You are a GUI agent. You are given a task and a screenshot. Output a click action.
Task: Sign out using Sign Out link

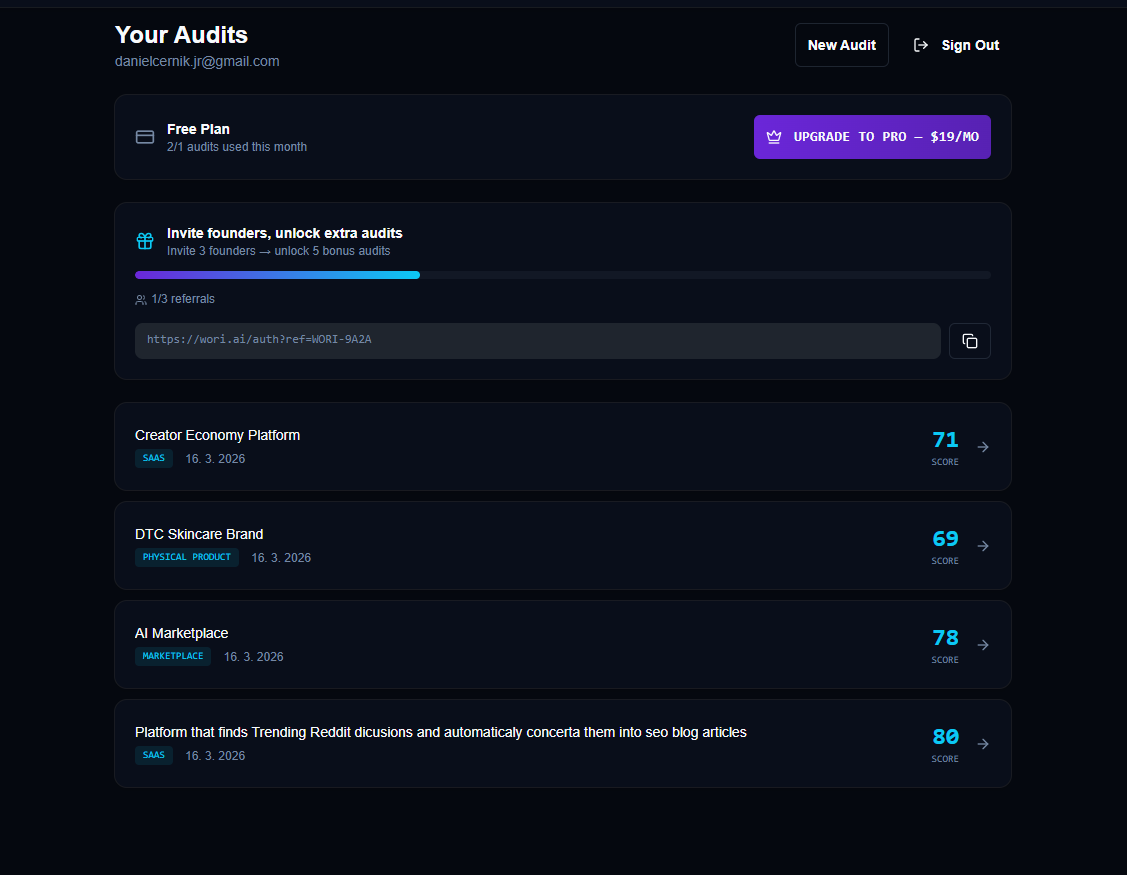(x=956, y=45)
